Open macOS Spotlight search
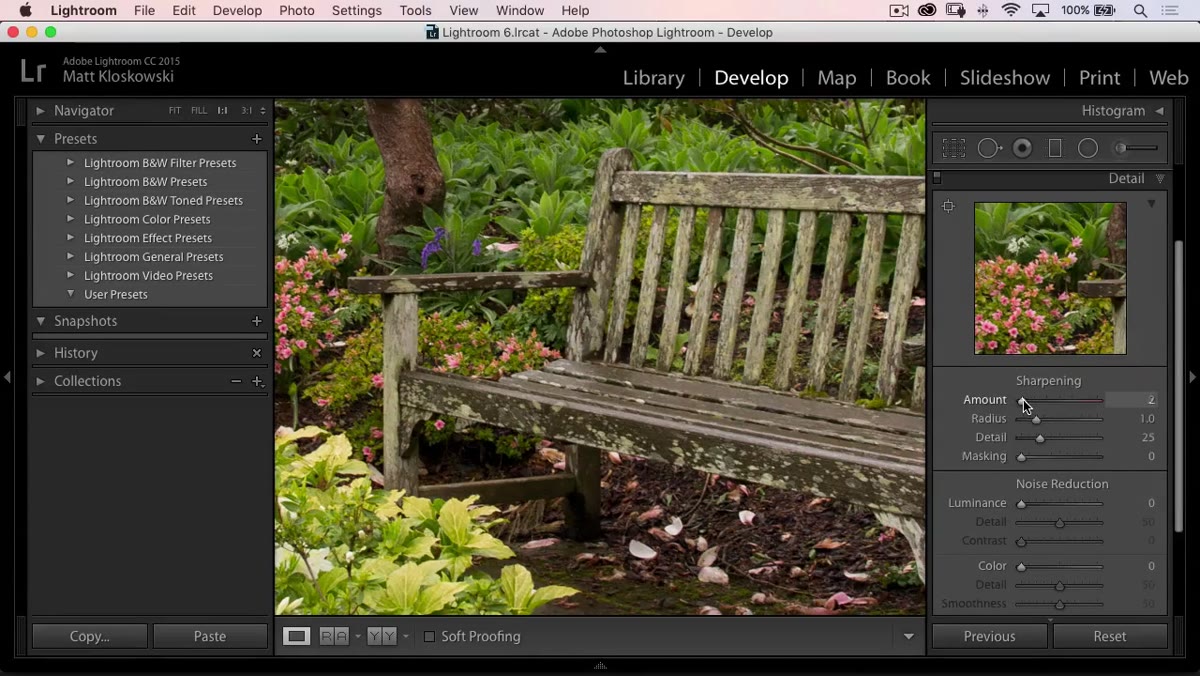Viewport: 1200px width, 676px height. [1140, 11]
